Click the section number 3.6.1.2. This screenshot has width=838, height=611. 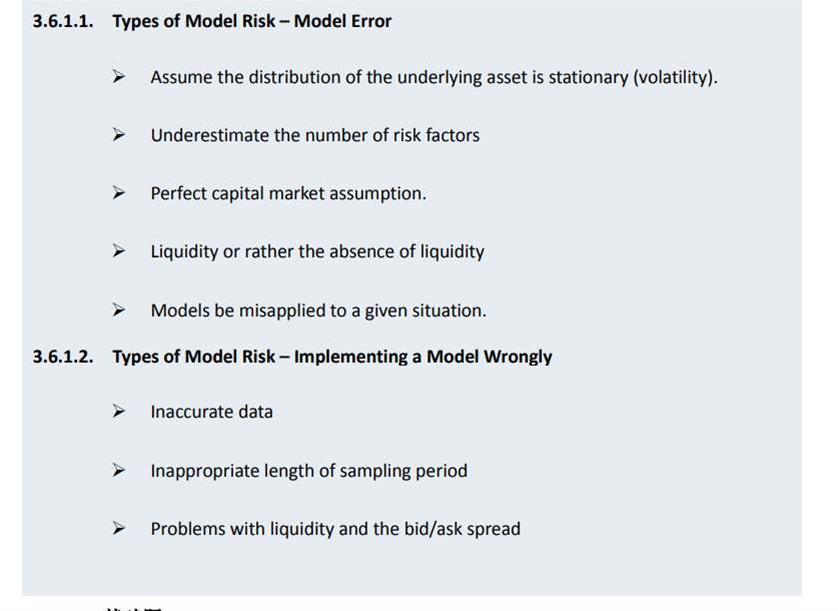[63, 357]
